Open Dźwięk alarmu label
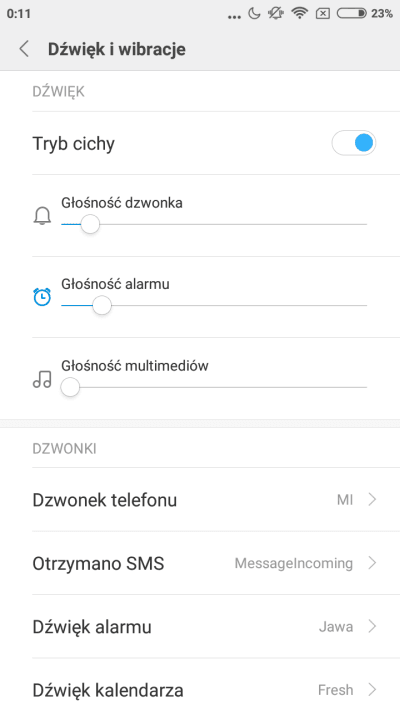The image size is (400, 711). pyautogui.click(x=92, y=627)
